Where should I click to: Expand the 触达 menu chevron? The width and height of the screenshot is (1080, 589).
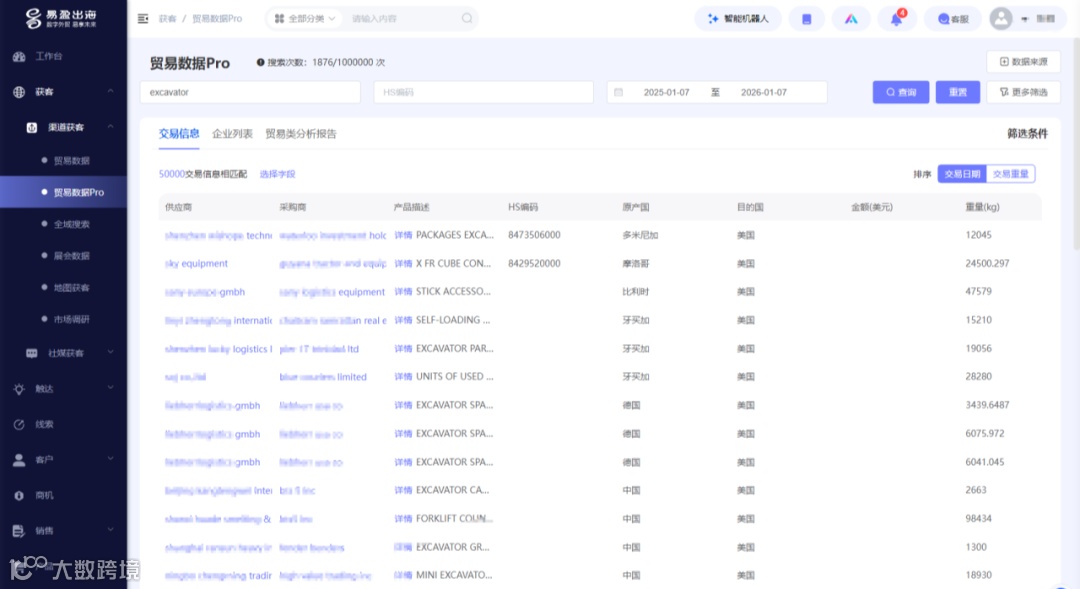[x=110, y=388]
